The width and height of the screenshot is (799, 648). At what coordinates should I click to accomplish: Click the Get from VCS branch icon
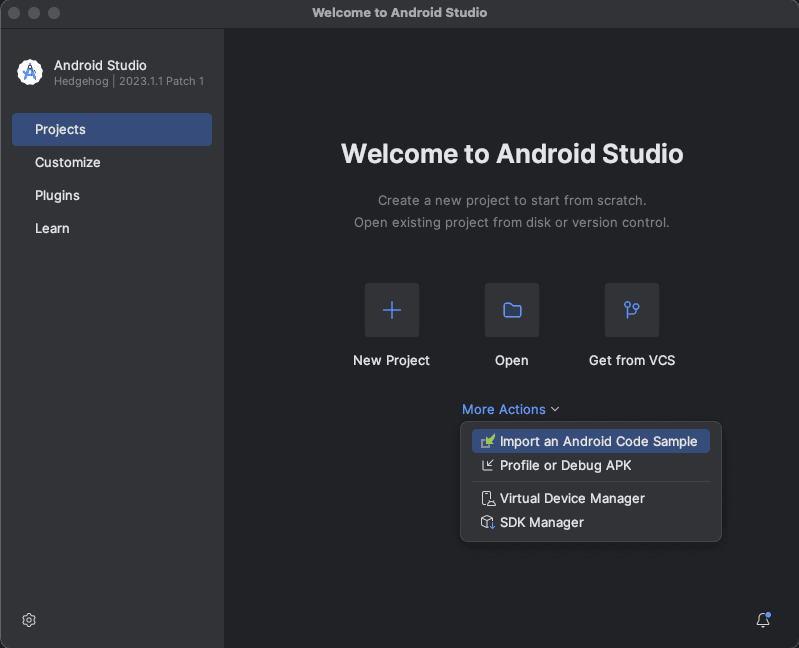(x=632, y=310)
